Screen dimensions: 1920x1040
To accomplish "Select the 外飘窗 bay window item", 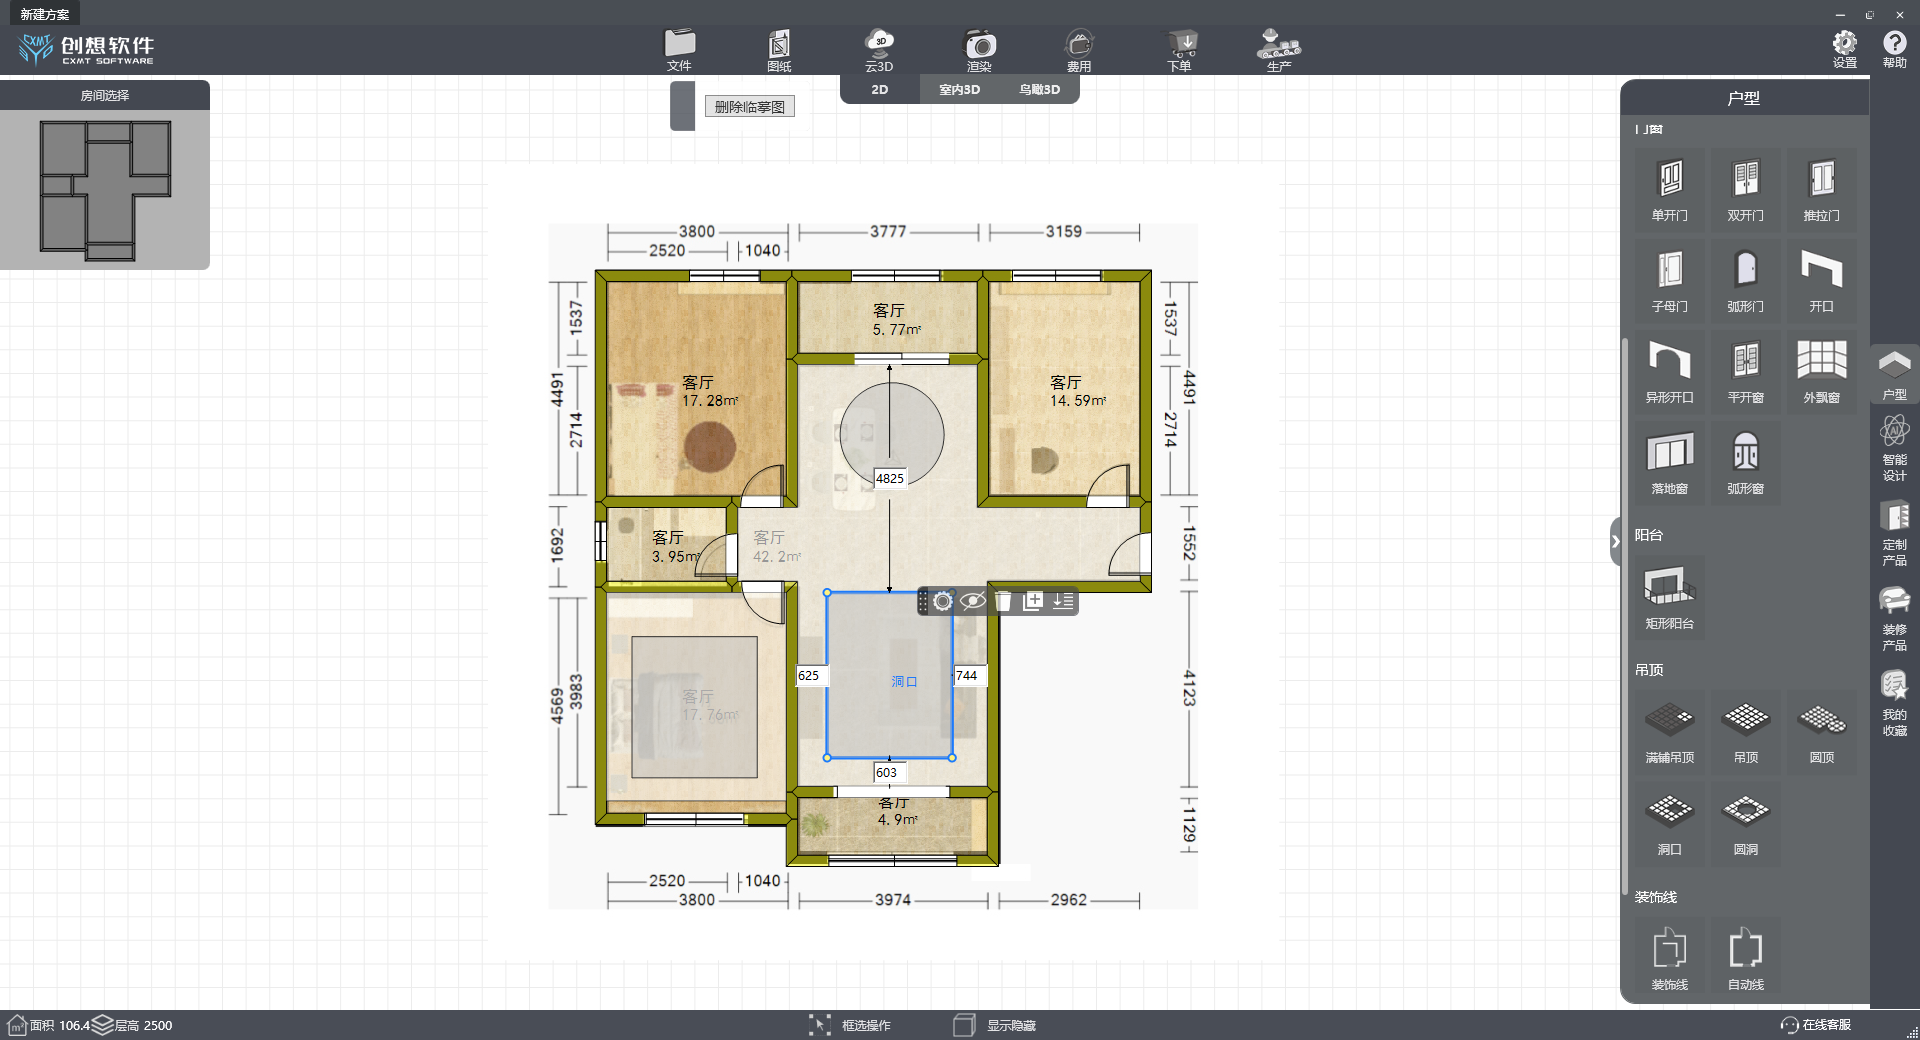I will coord(1822,372).
